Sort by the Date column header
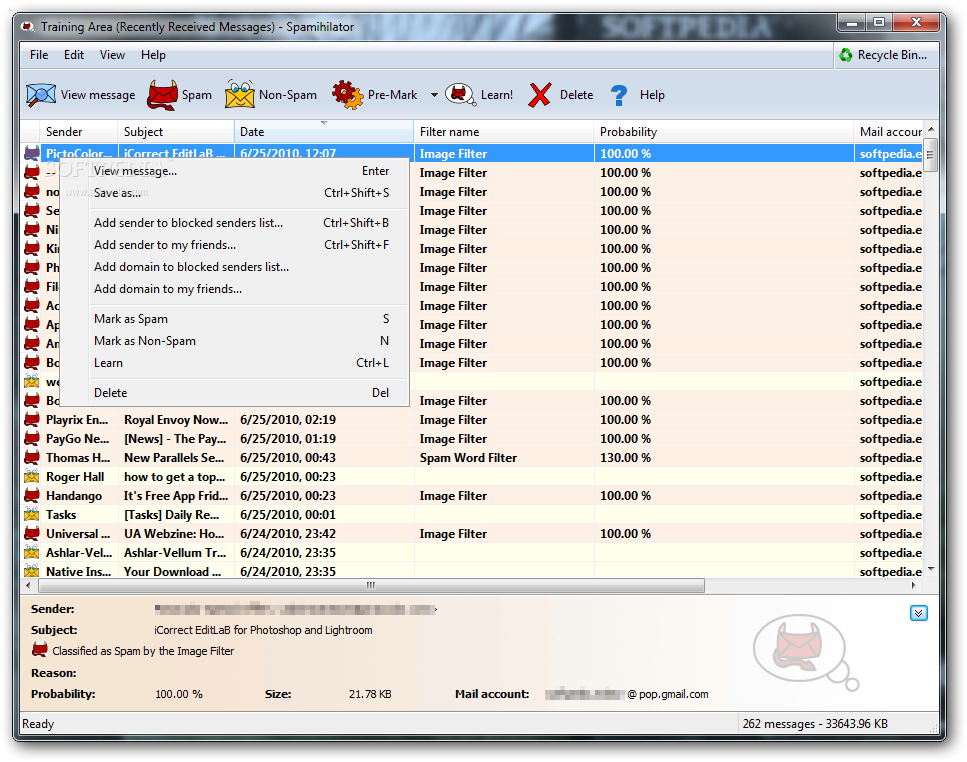 click(324, 132)
